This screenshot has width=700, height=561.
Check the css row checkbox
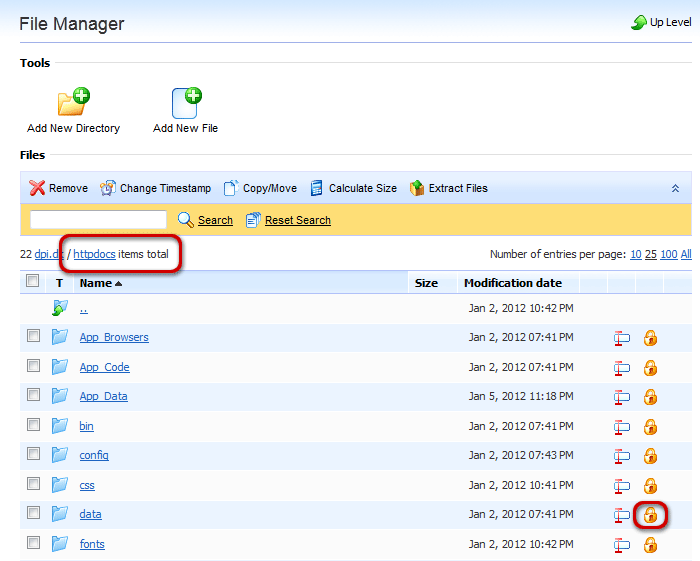click(x=33, y=483)
